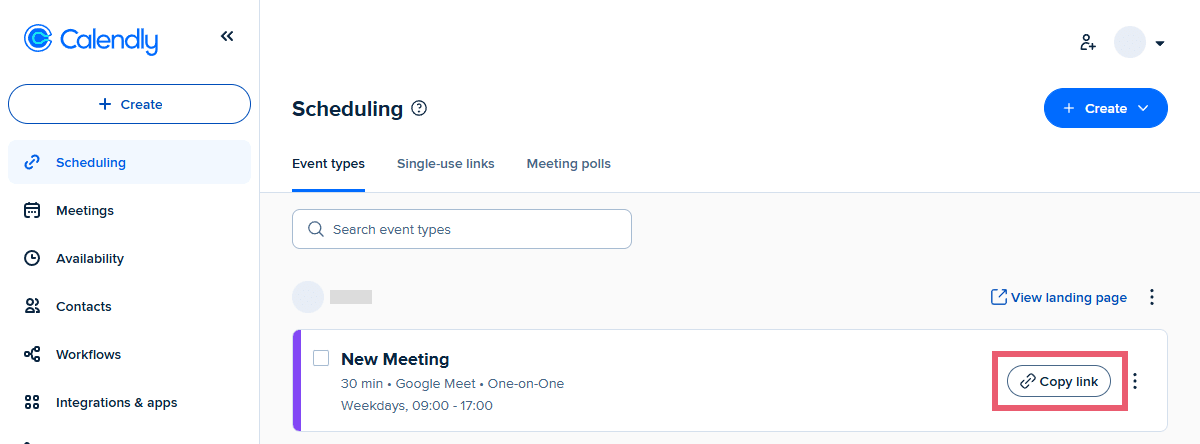1200x444 pixels.
Task: Open the user section three-dot menu
Action: click(x=1152, y=297)
